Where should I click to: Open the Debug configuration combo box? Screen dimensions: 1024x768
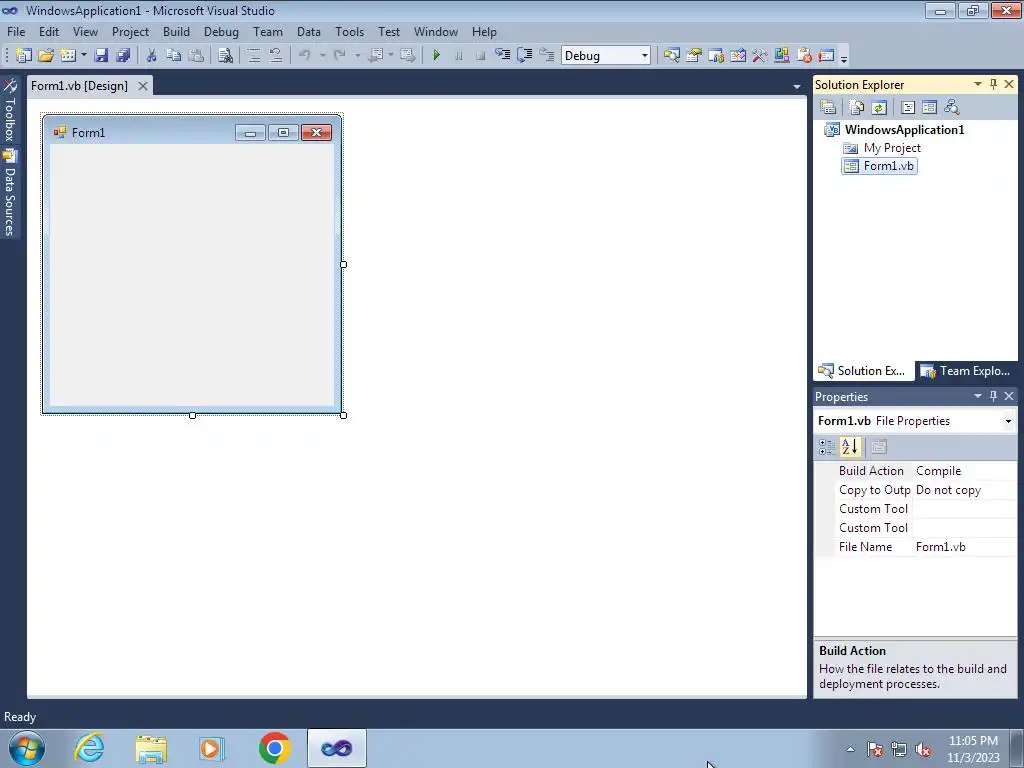click(605, 56)
